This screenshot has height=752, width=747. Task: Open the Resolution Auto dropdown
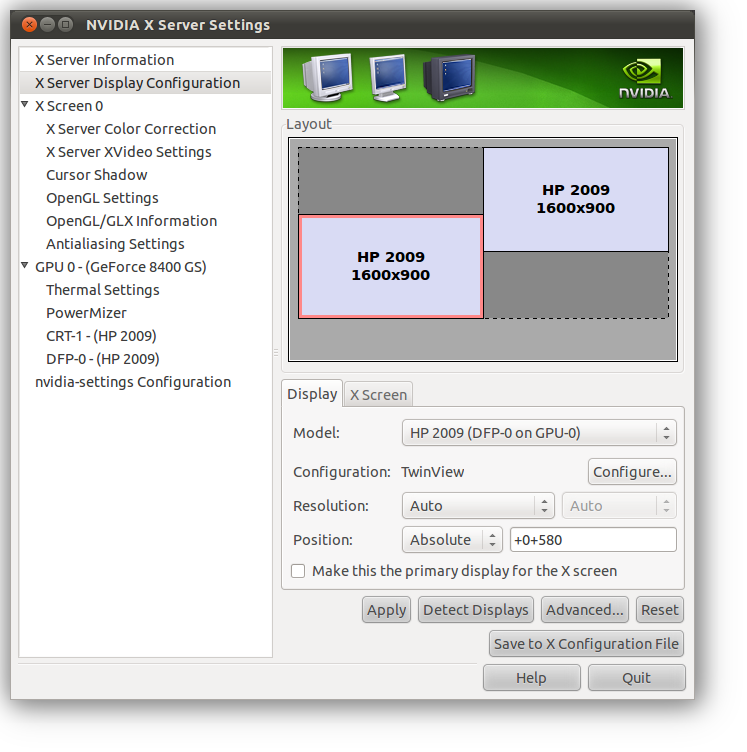tap(477, 506)
